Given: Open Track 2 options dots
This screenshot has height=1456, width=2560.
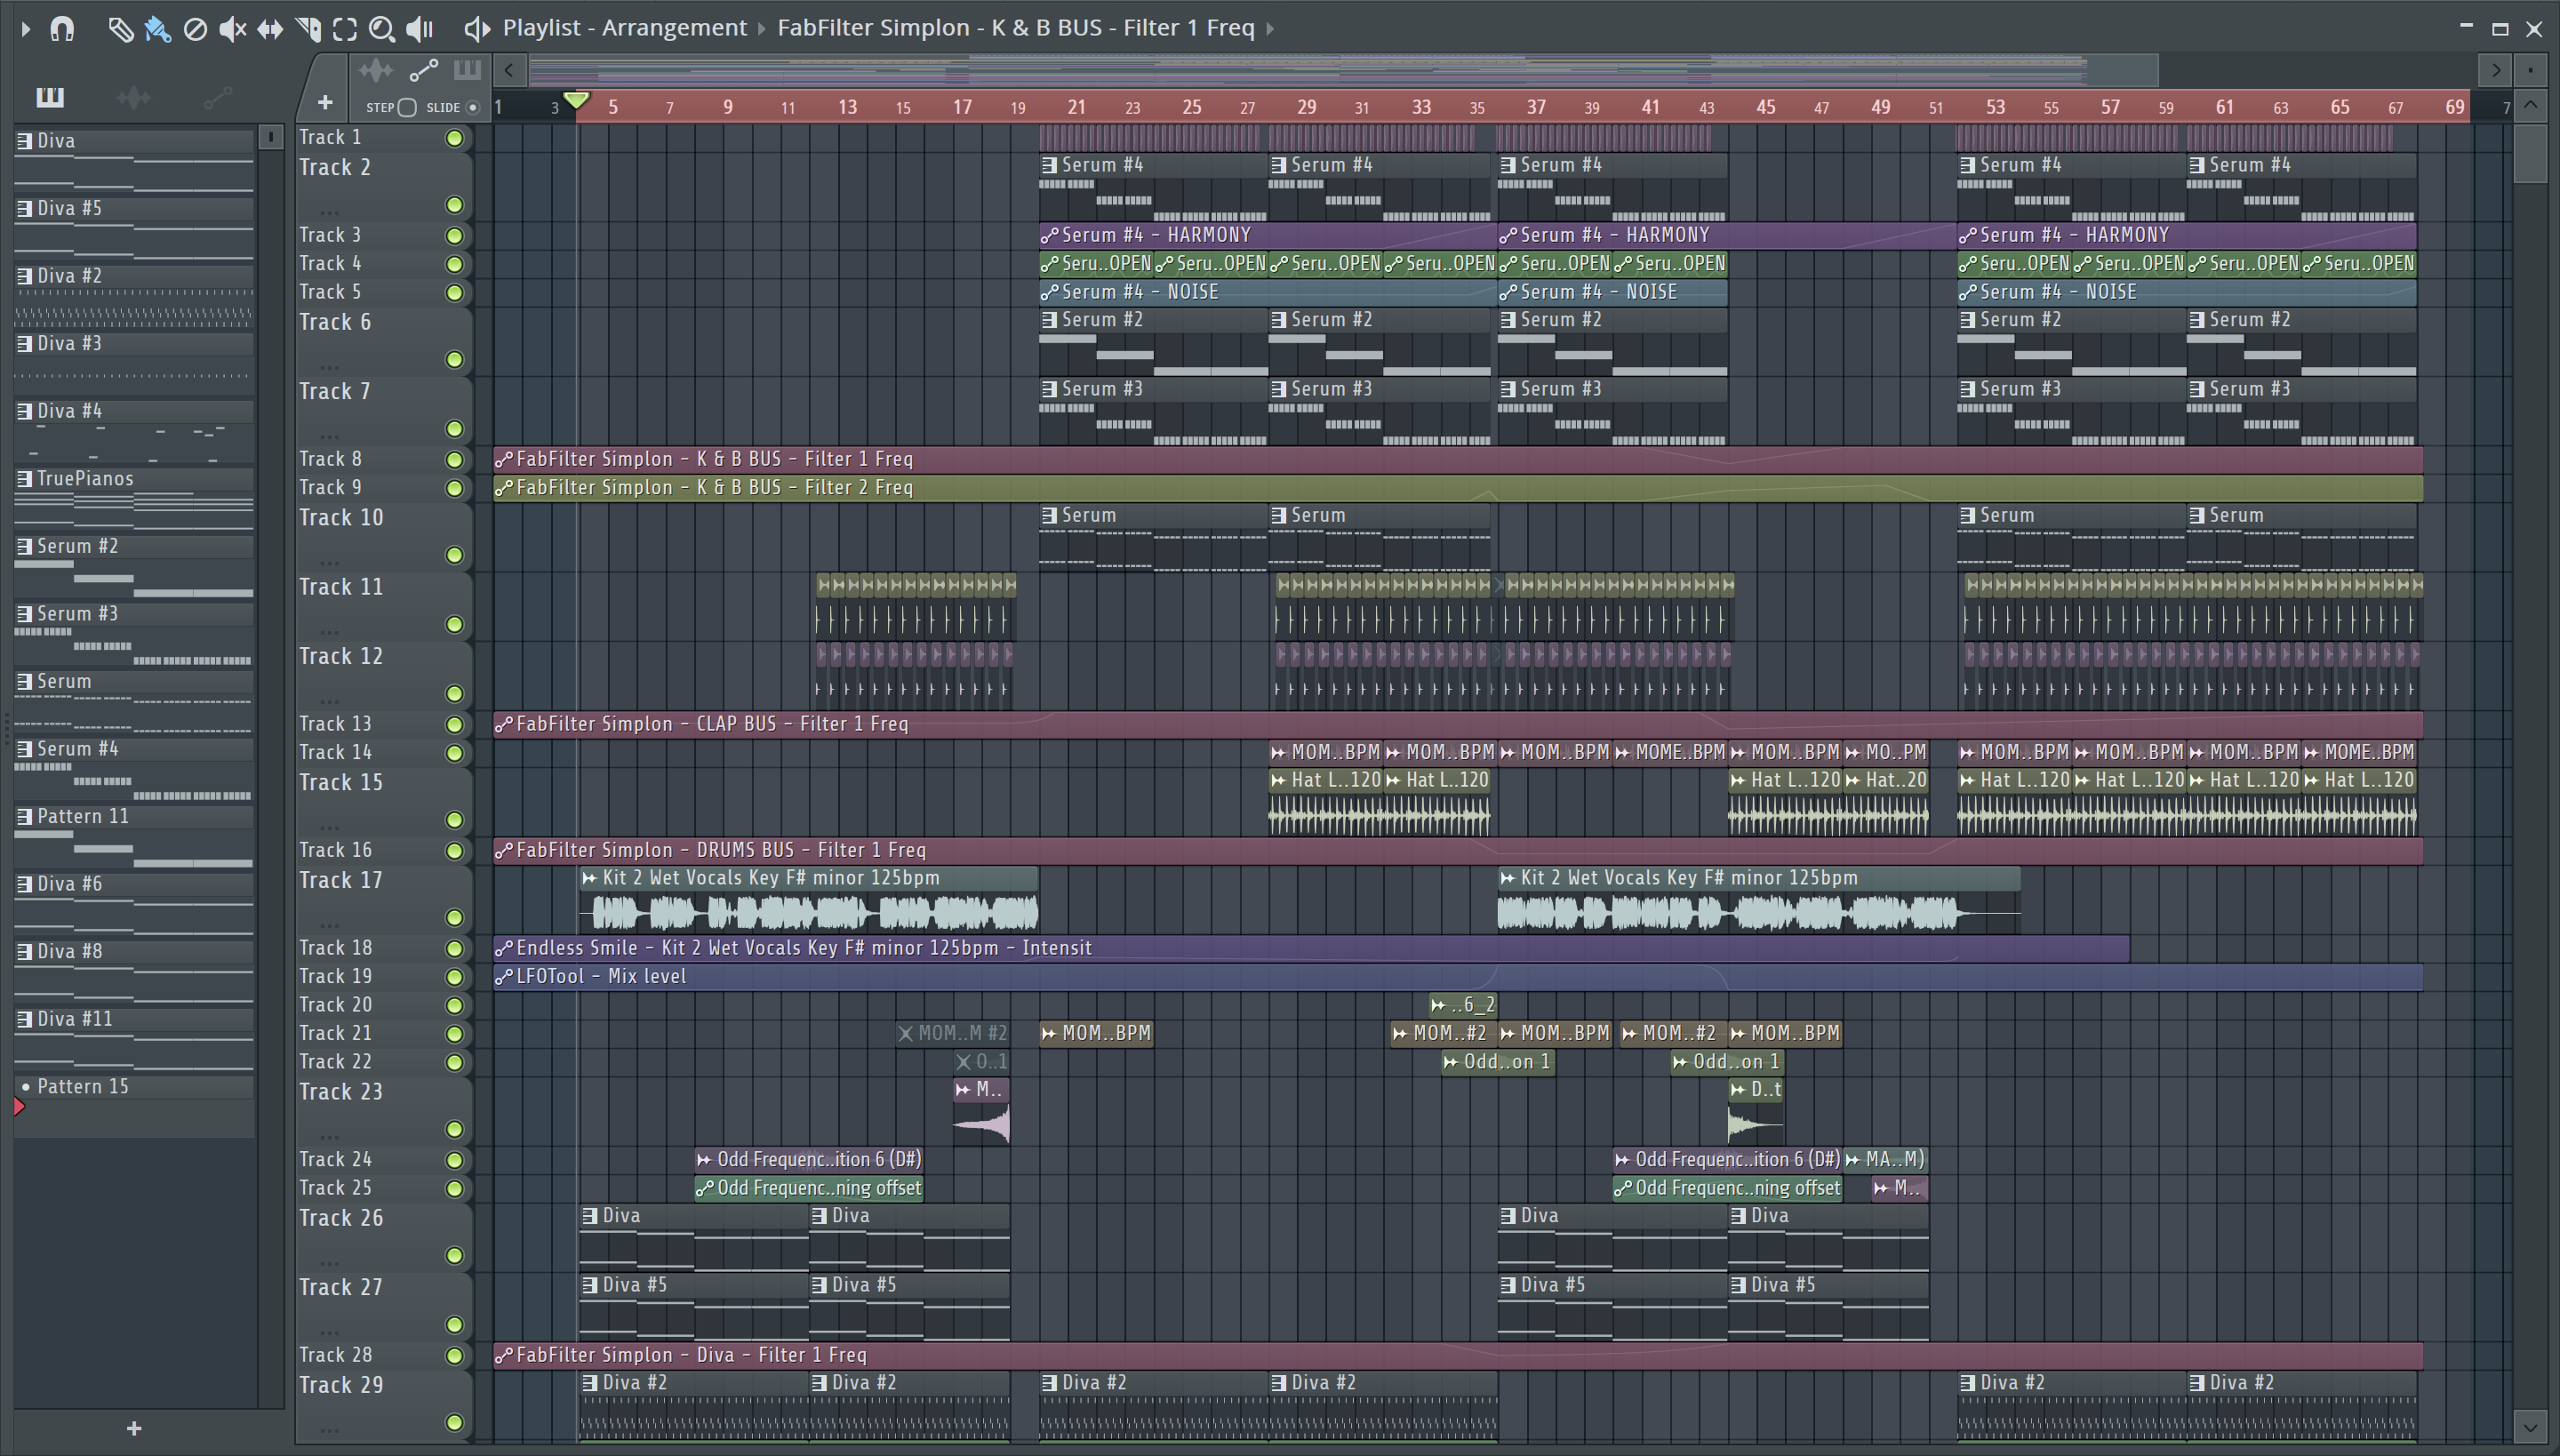Looking at the screenshot, I should click(x=330, y=211).
